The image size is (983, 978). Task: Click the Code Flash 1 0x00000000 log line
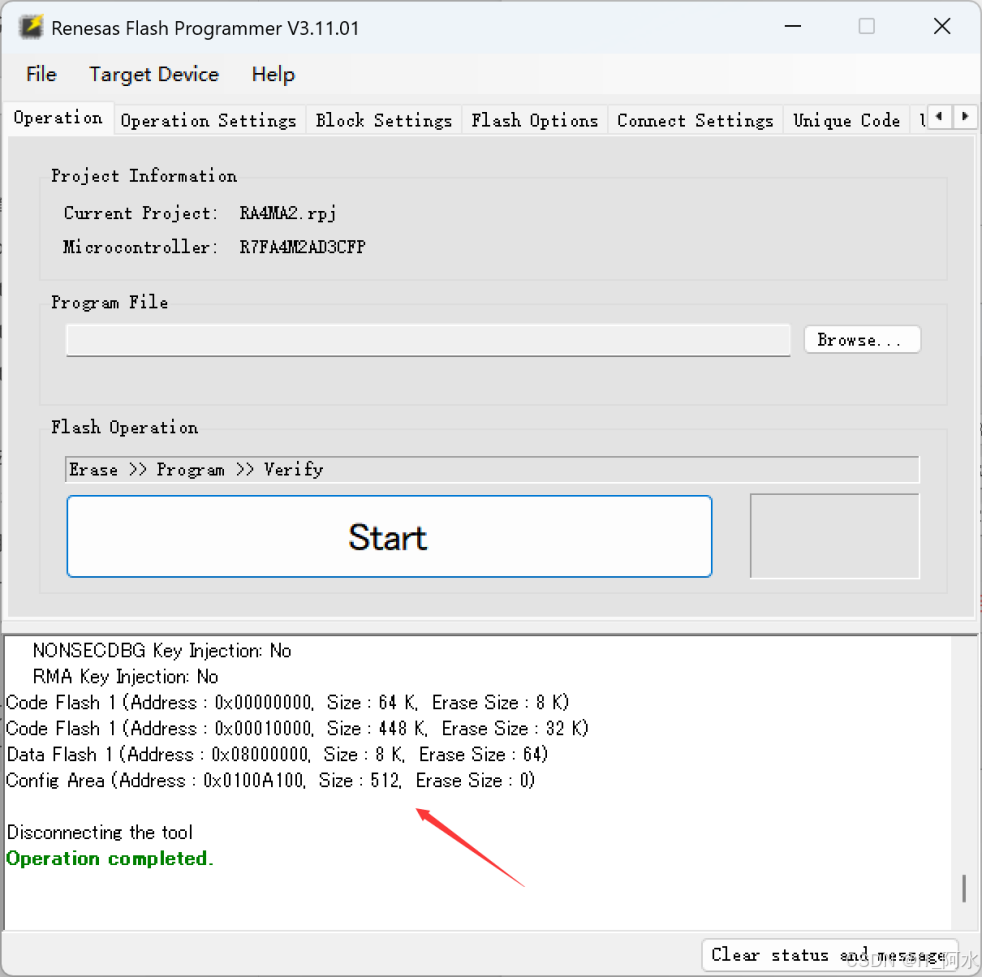[x=287, y=702]
